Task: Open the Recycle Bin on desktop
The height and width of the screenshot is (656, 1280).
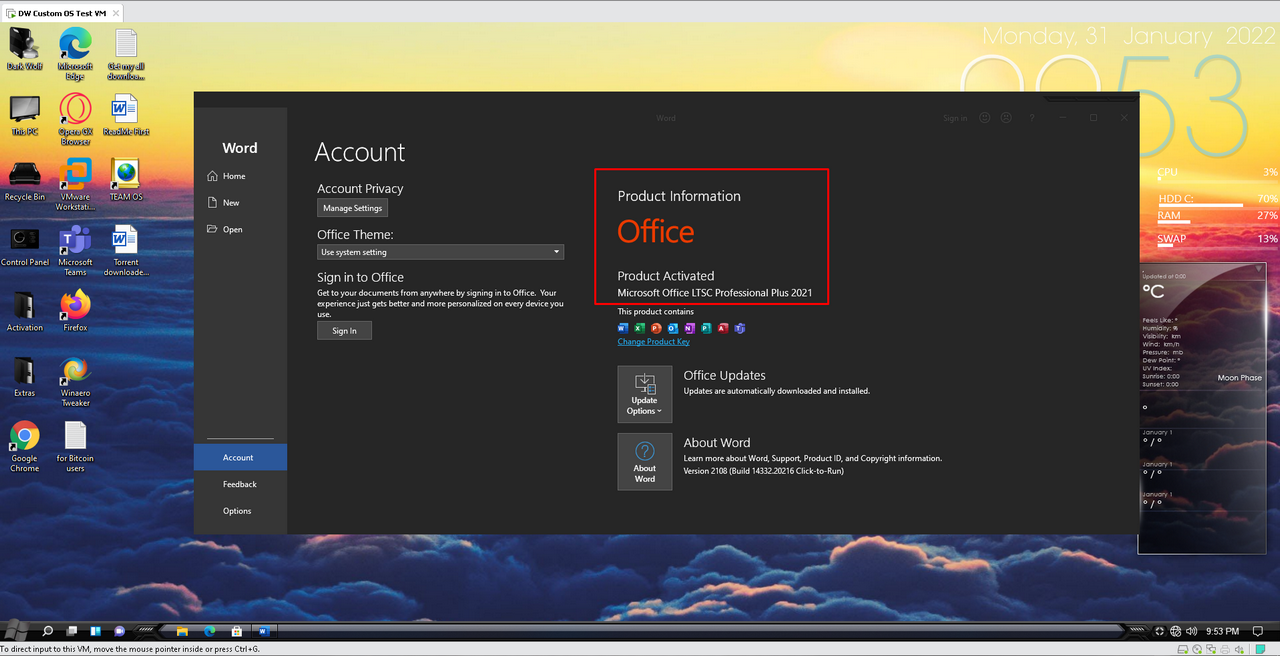Action: 25,180
